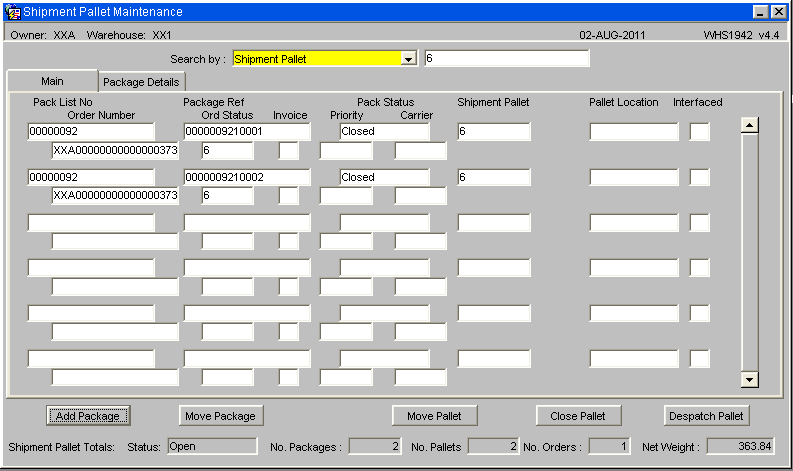Click Shipment Pallet field for package 0000009210002
Screen dimensions: 793x471
click(494, 177)
